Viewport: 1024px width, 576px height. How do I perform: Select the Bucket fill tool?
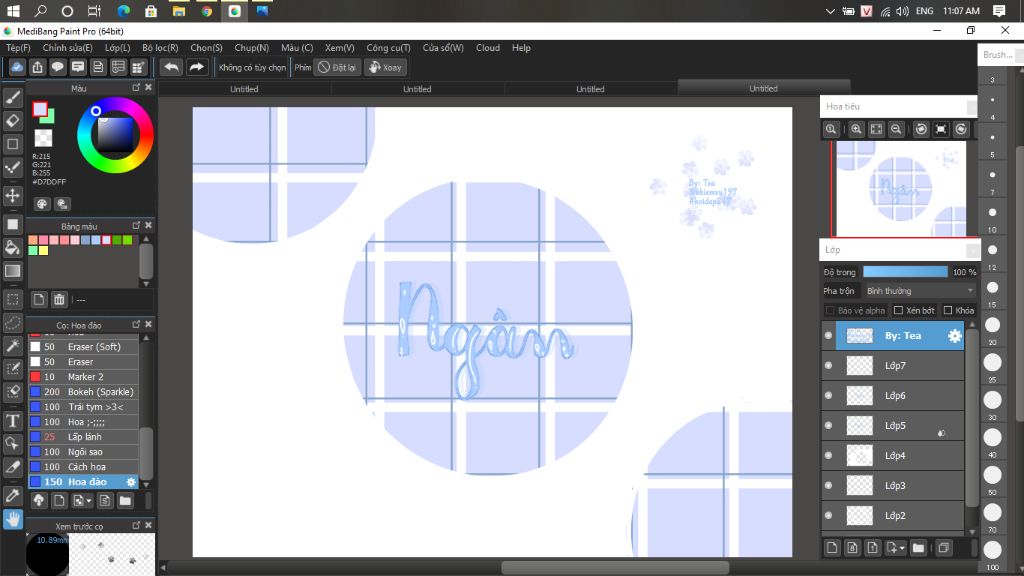point(12,248)
